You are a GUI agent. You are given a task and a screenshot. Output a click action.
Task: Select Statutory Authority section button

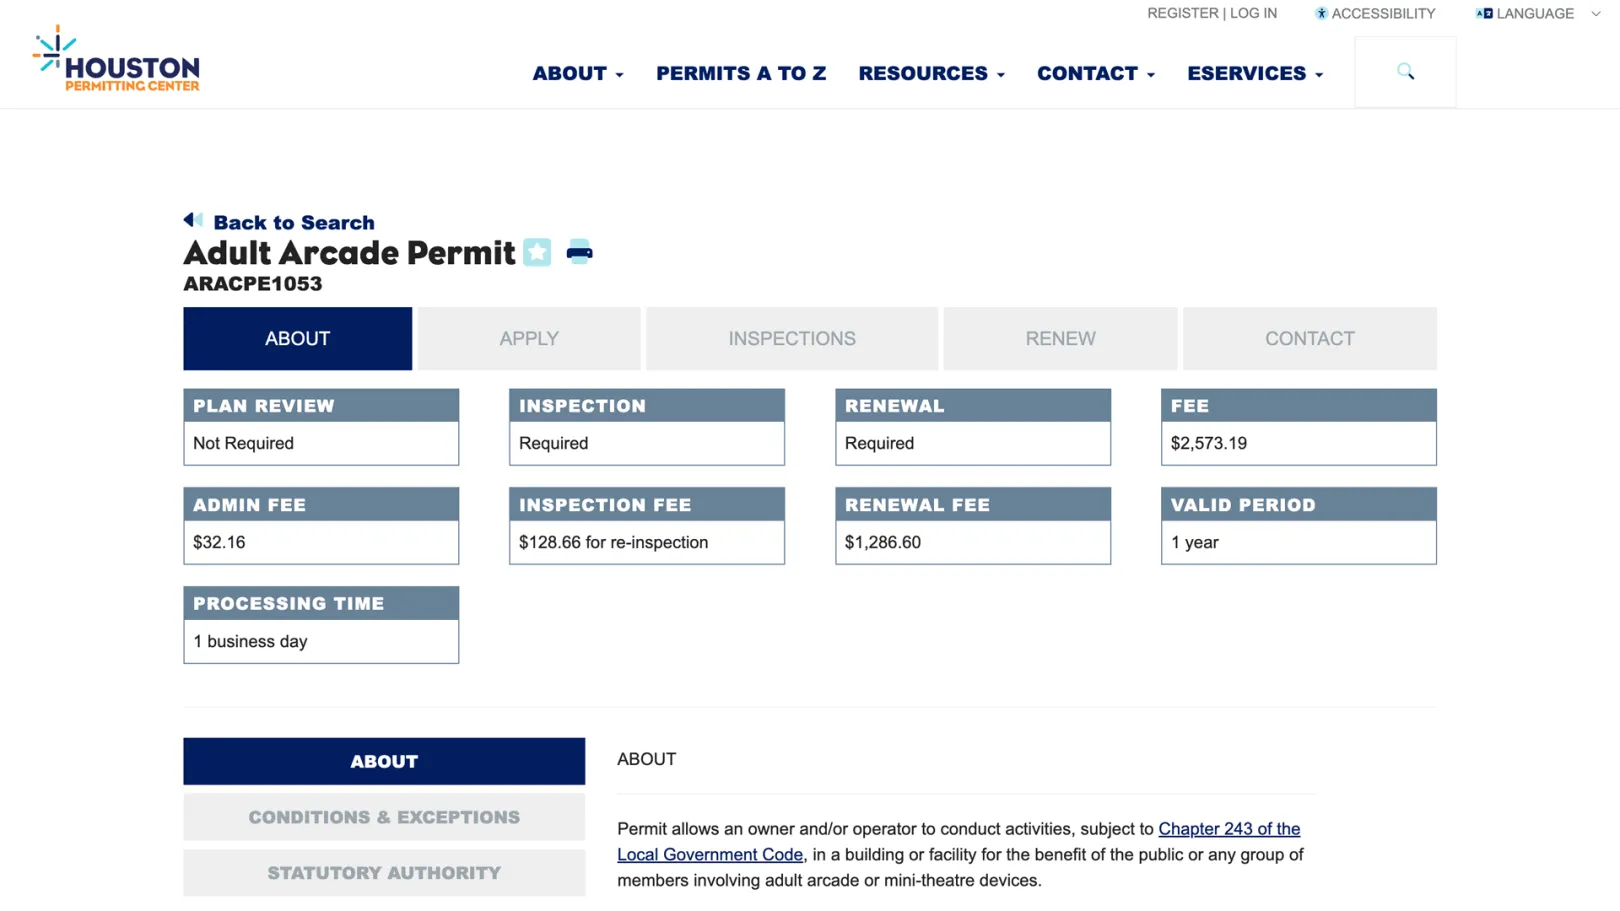click(x=384, y=873)
